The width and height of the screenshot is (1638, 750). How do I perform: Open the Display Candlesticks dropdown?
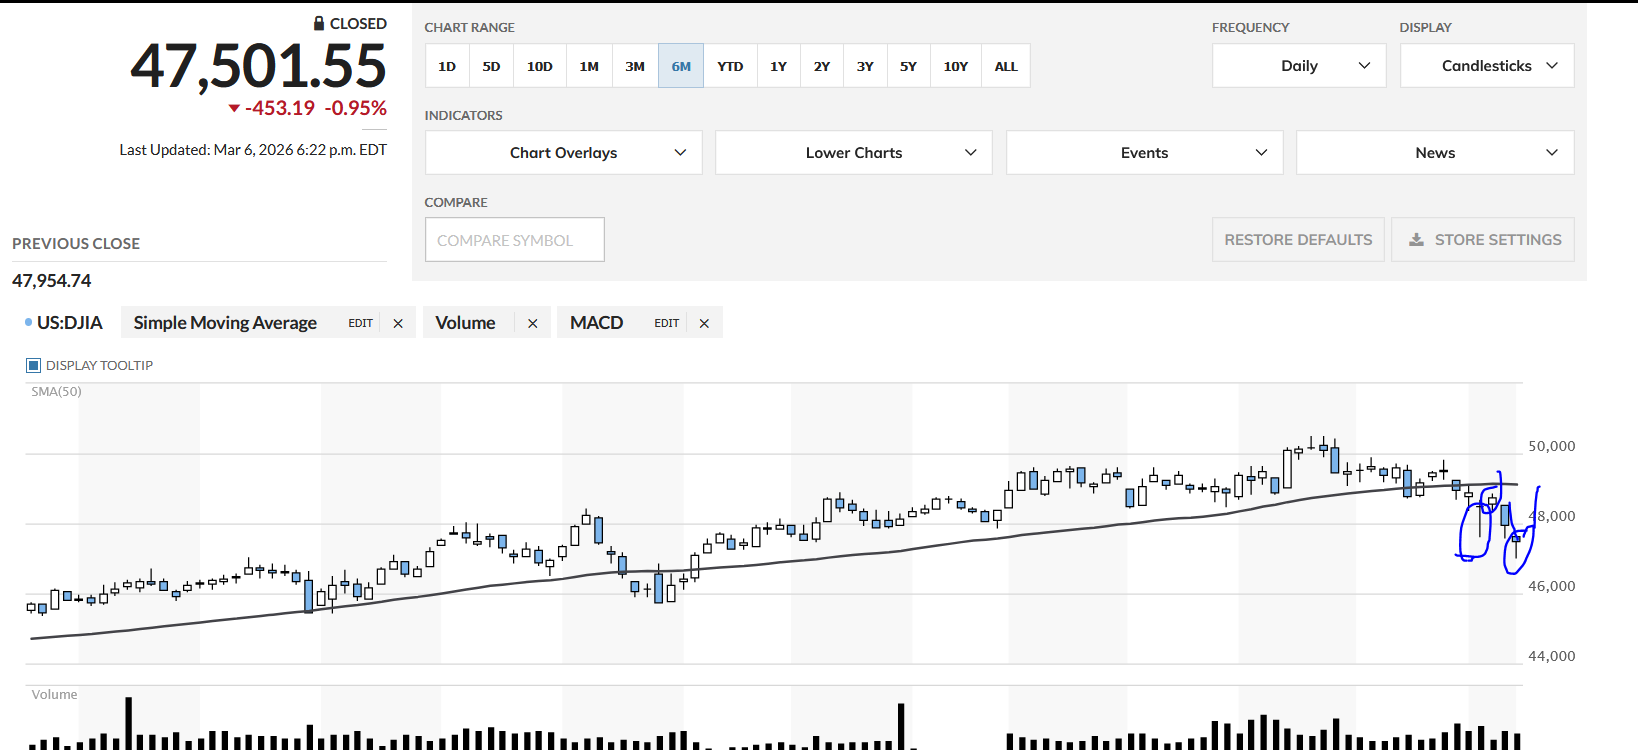point(1487,65)
